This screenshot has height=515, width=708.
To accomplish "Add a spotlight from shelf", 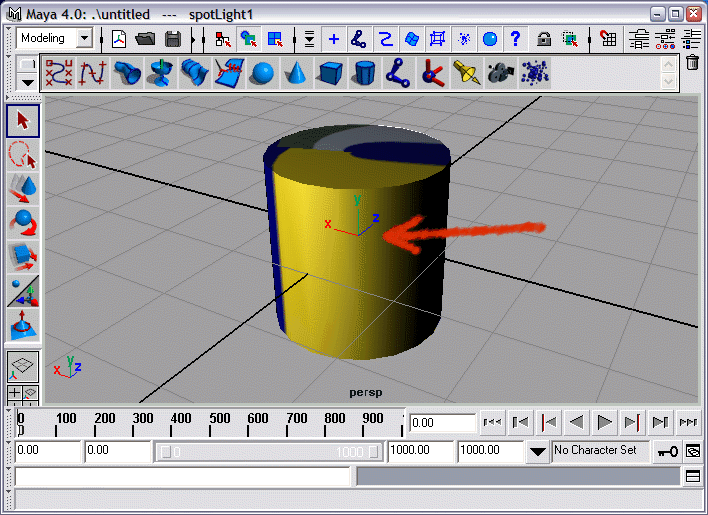I will click(x=465, y=73).
